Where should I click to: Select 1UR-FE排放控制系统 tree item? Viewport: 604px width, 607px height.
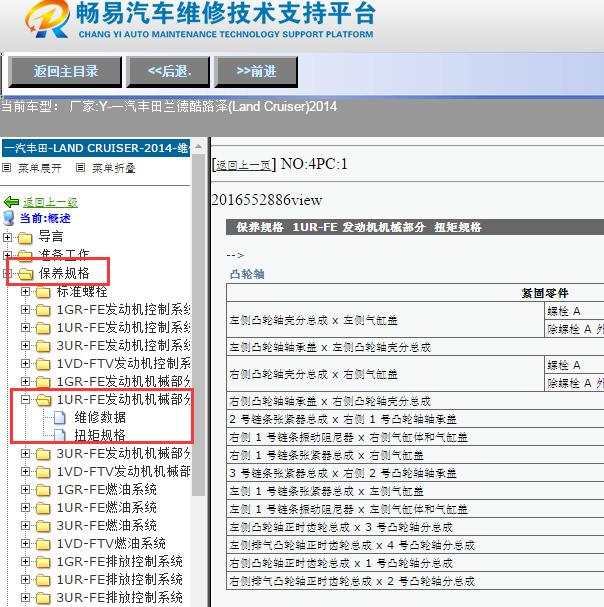tap(120, 580)
